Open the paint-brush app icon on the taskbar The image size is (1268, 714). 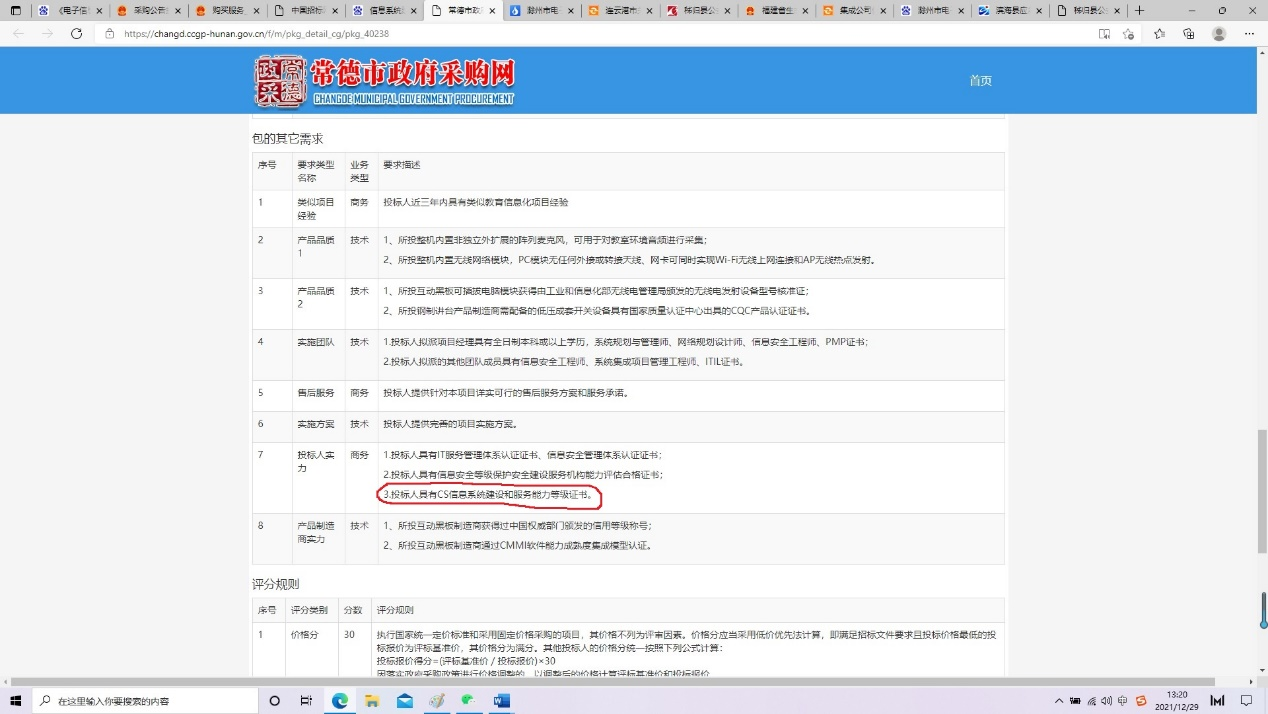pyautogui.click(x=436, y=701)
